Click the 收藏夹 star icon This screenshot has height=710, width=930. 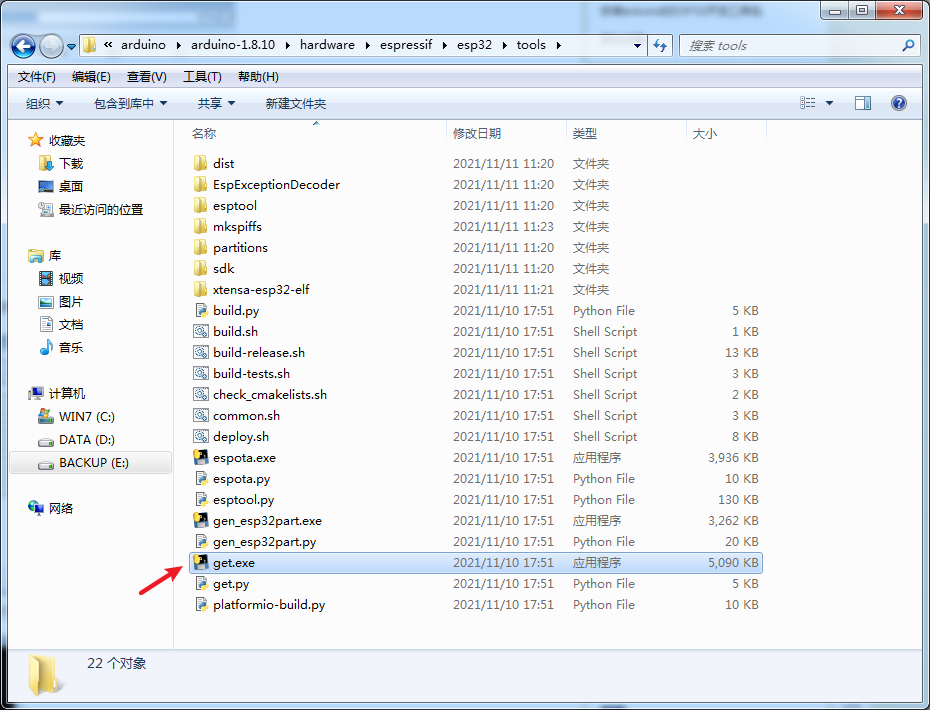coord(35,140)
